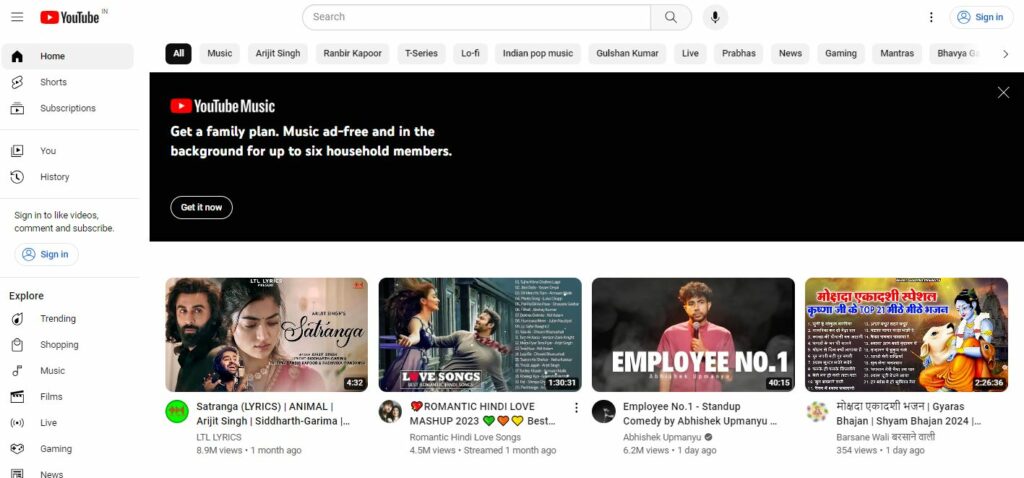Click LTL LYRICS channel avatar
The image size is (1024, 478).
click(176, 411)
